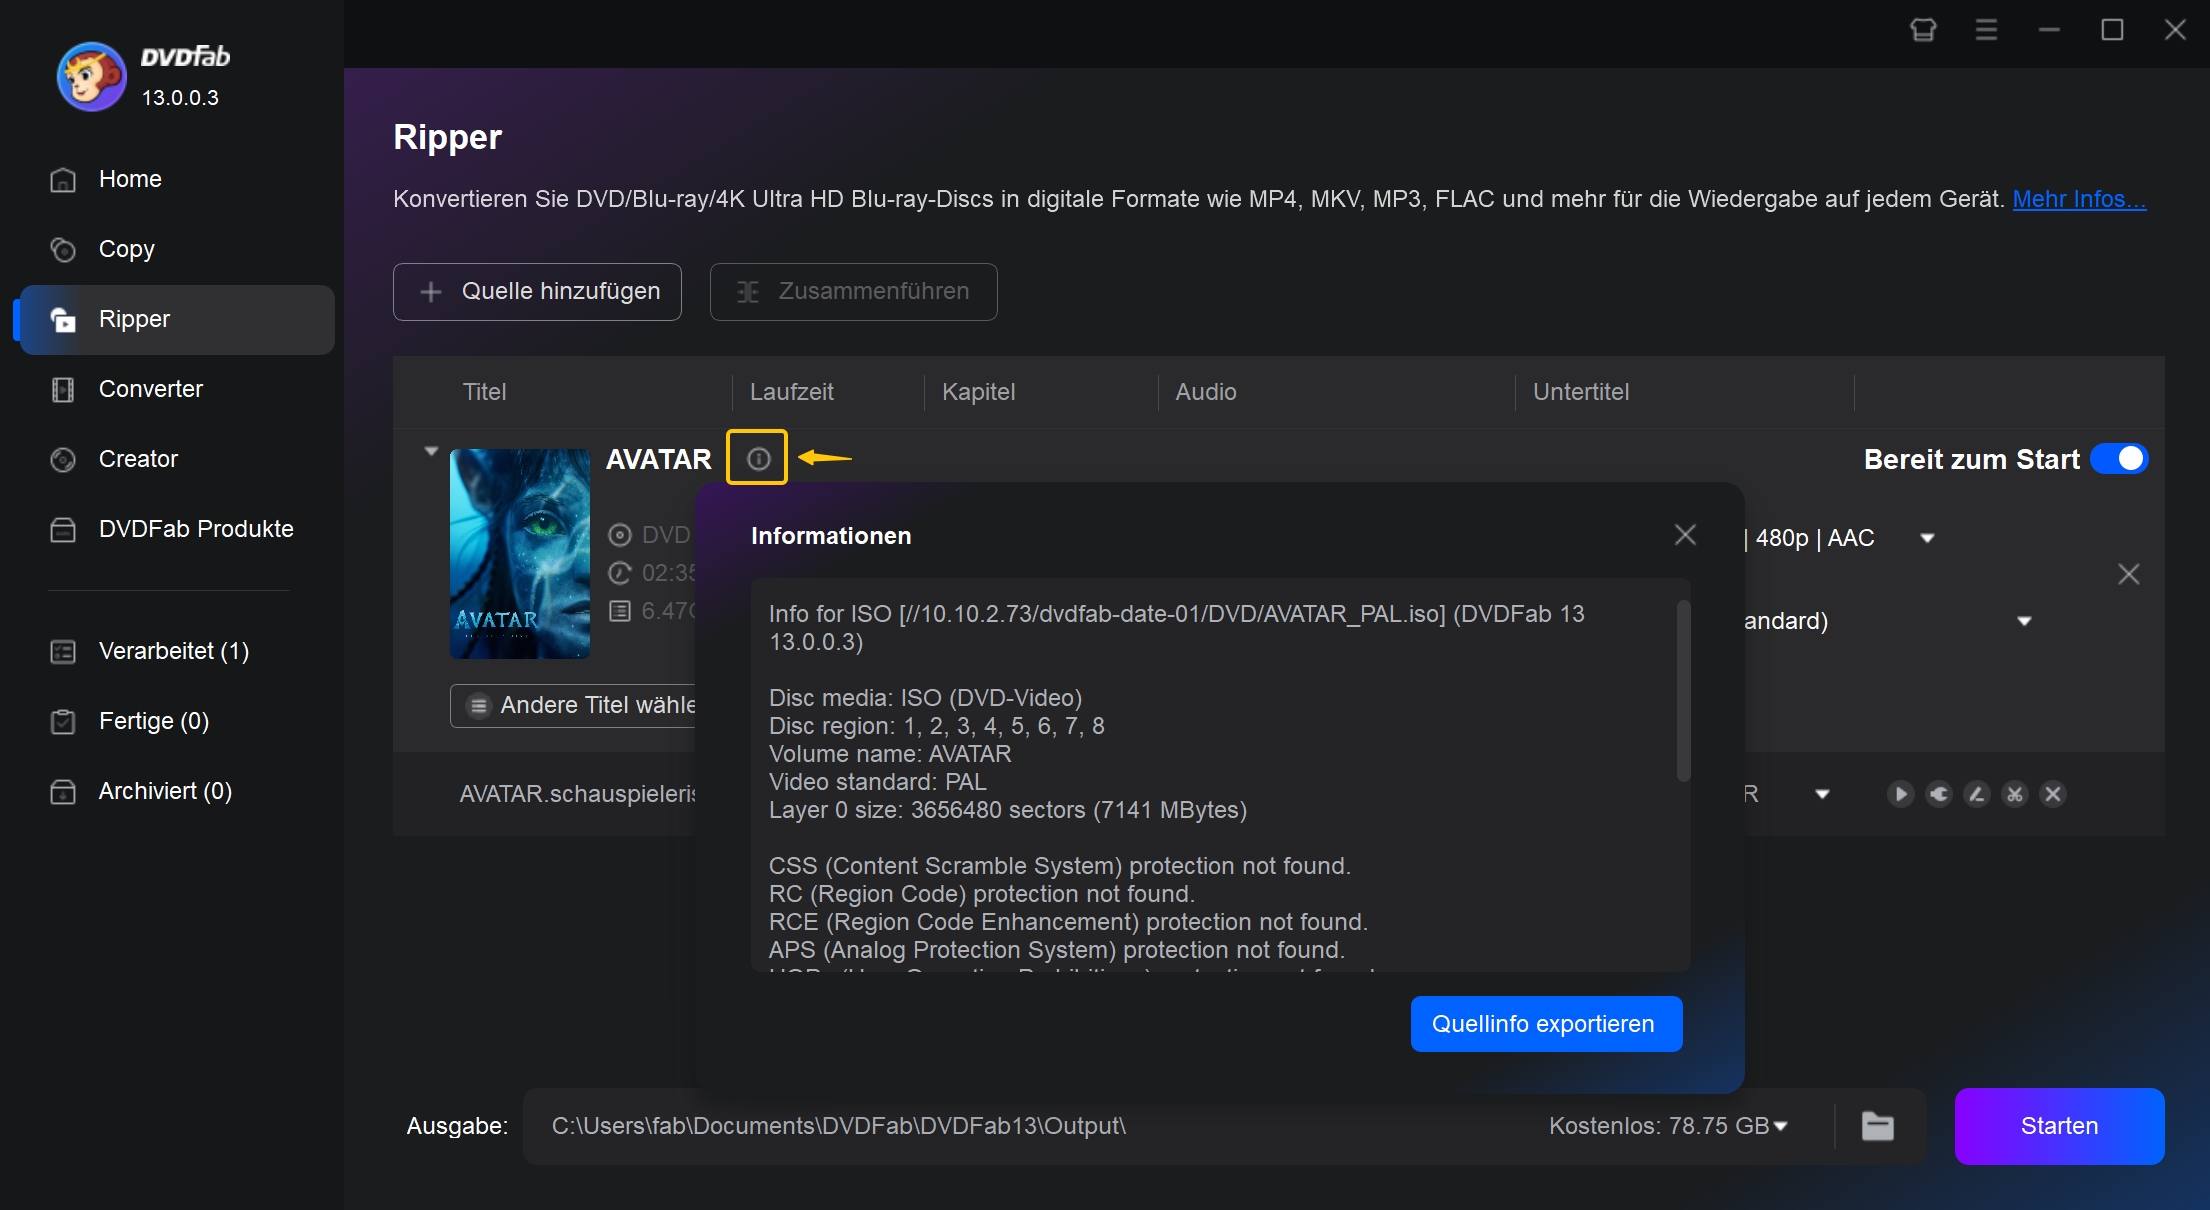Click the Quellinfo exportieren button
2210x1210 pixels.
pyautogui.click(x=1546, y=1024)
